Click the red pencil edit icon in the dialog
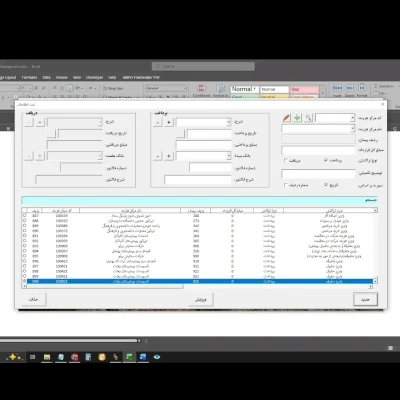 pos(286,118)
